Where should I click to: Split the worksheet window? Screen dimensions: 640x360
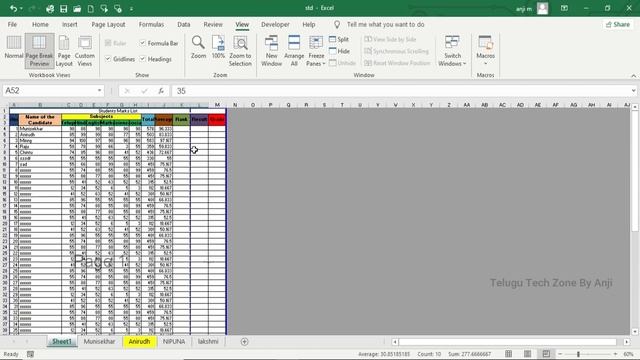click(339, 39)
